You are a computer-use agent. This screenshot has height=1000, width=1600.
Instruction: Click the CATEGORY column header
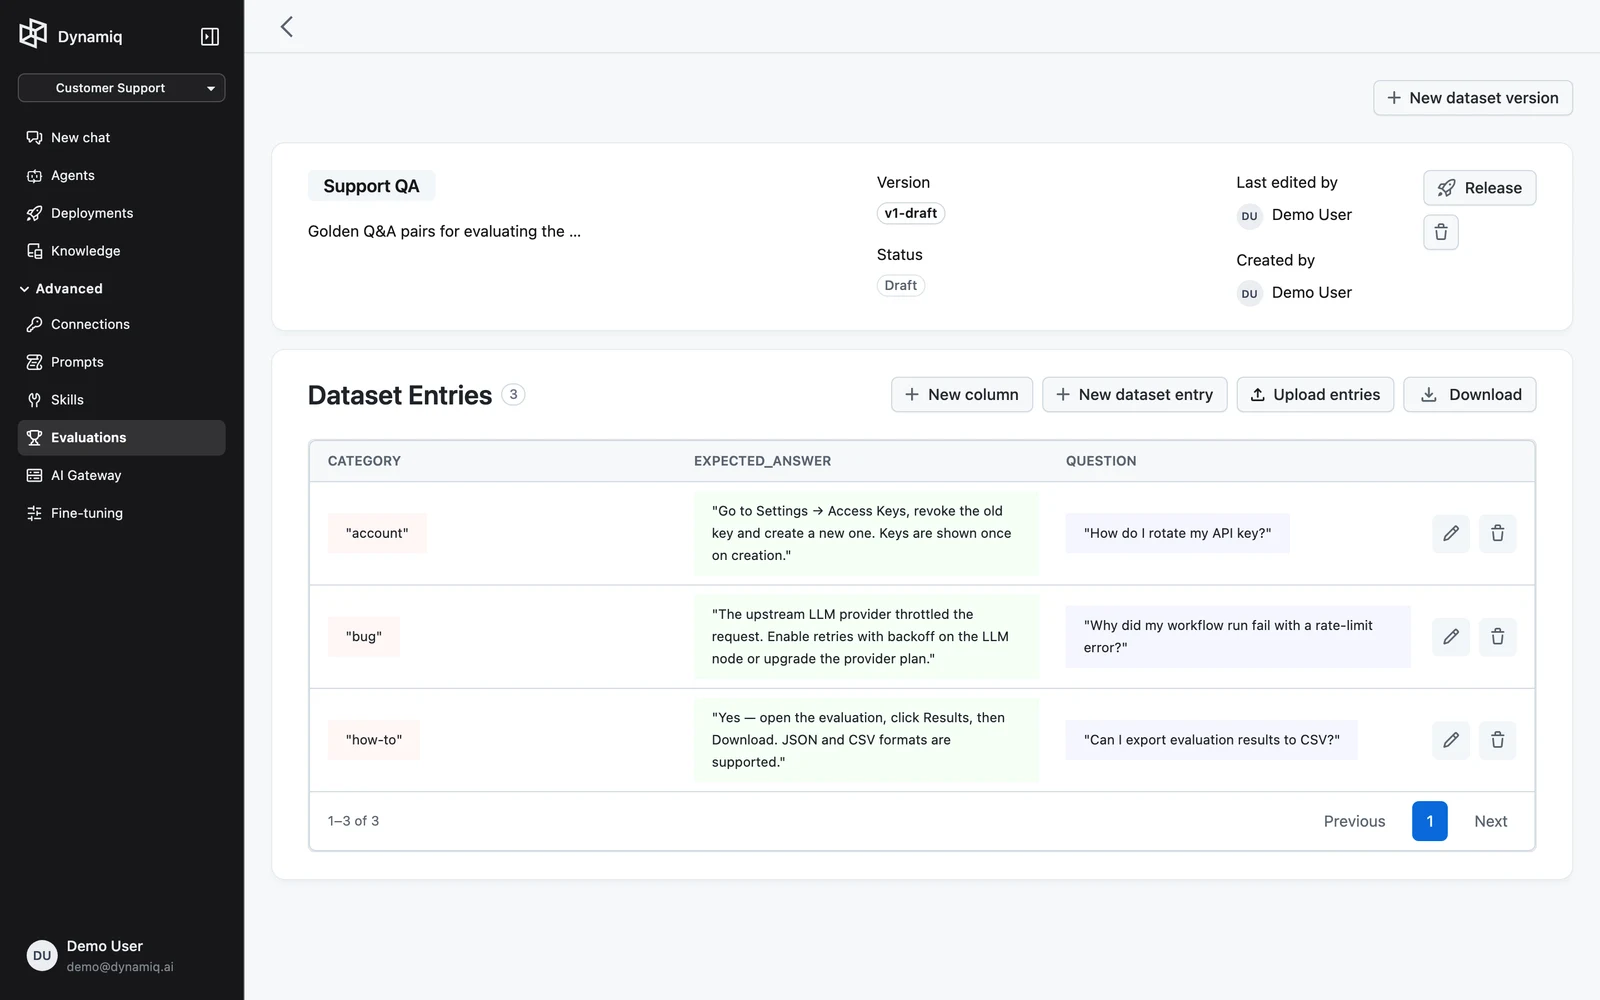[364, 461]
